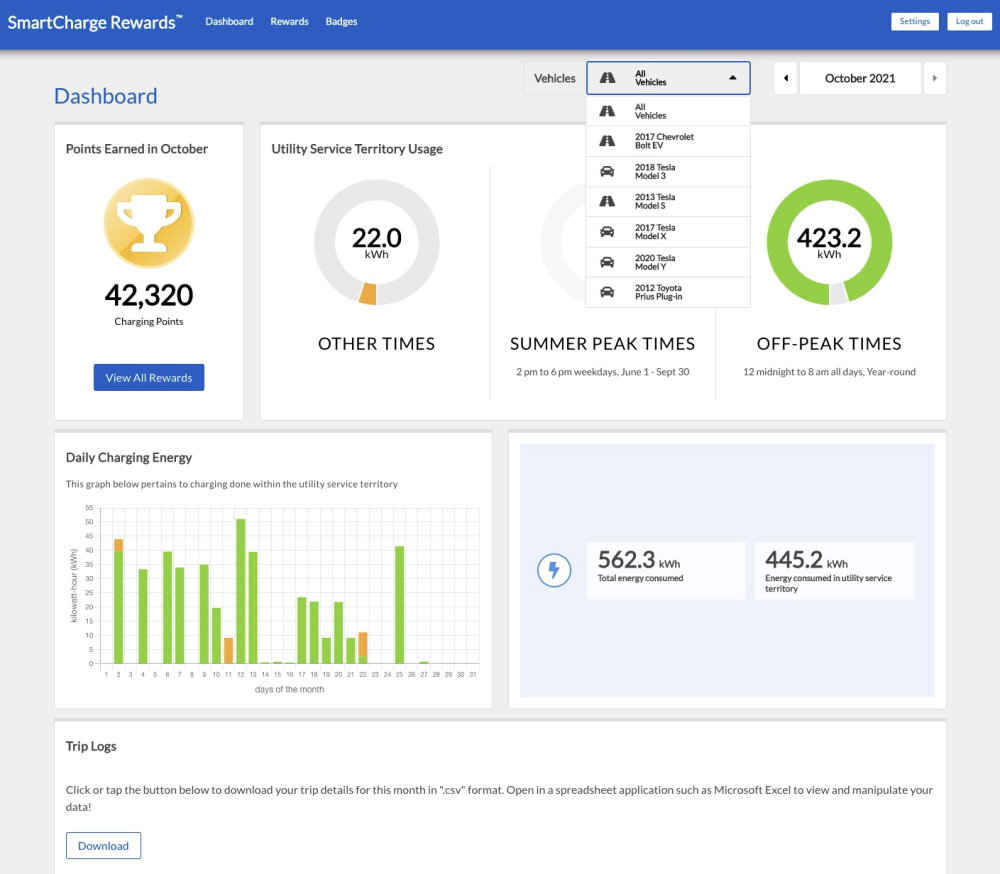Collapse the All Vehicles dropdown selector
This screenshot has height=874, width=1000.
668,78
